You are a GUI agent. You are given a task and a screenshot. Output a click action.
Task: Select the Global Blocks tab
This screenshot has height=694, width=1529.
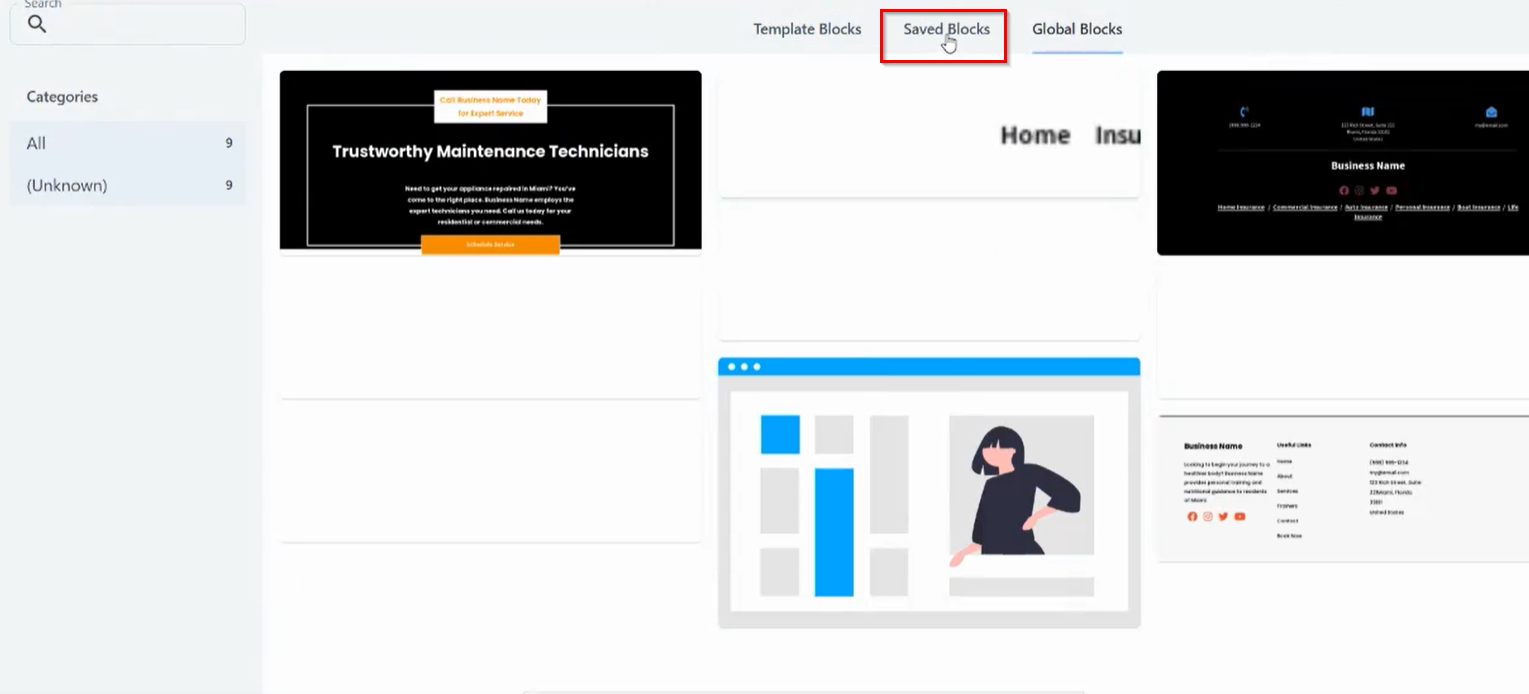[1077, 29]
